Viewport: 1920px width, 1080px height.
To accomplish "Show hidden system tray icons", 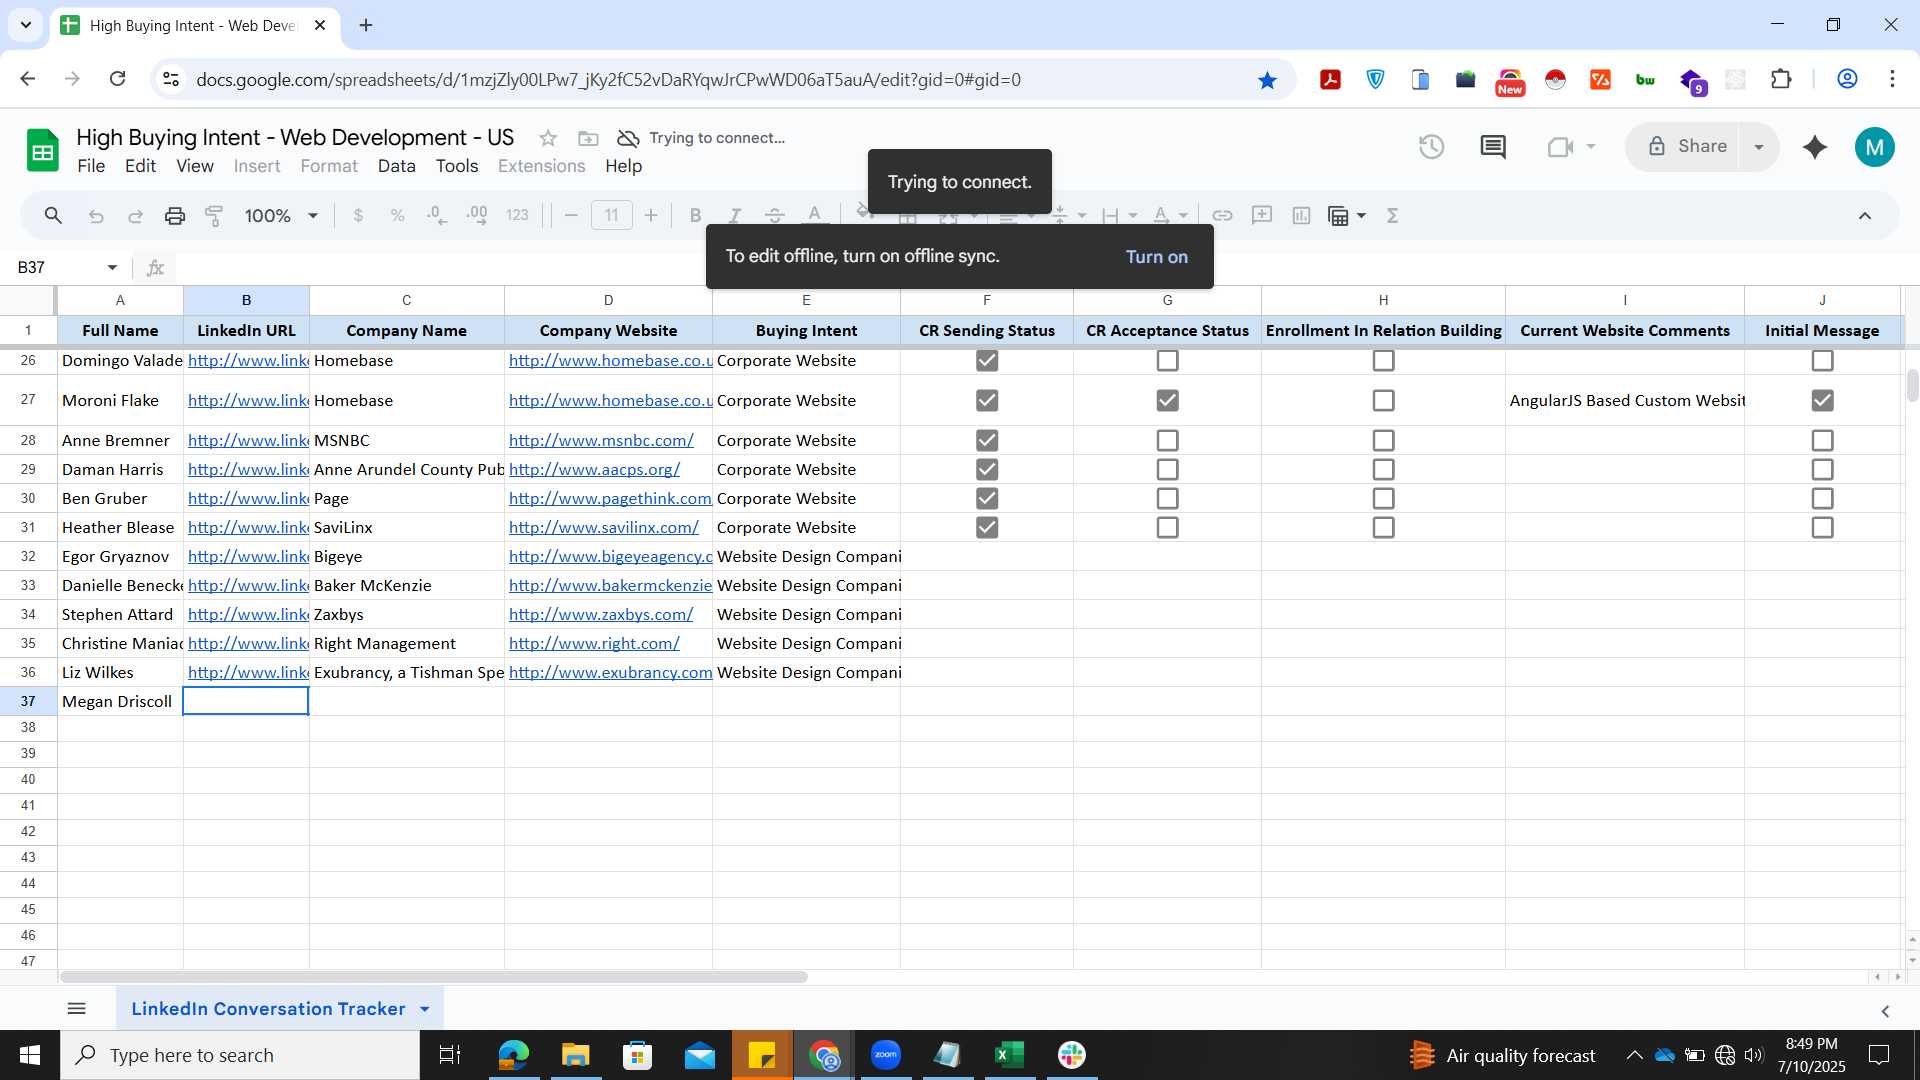I will [1633, 1055].
